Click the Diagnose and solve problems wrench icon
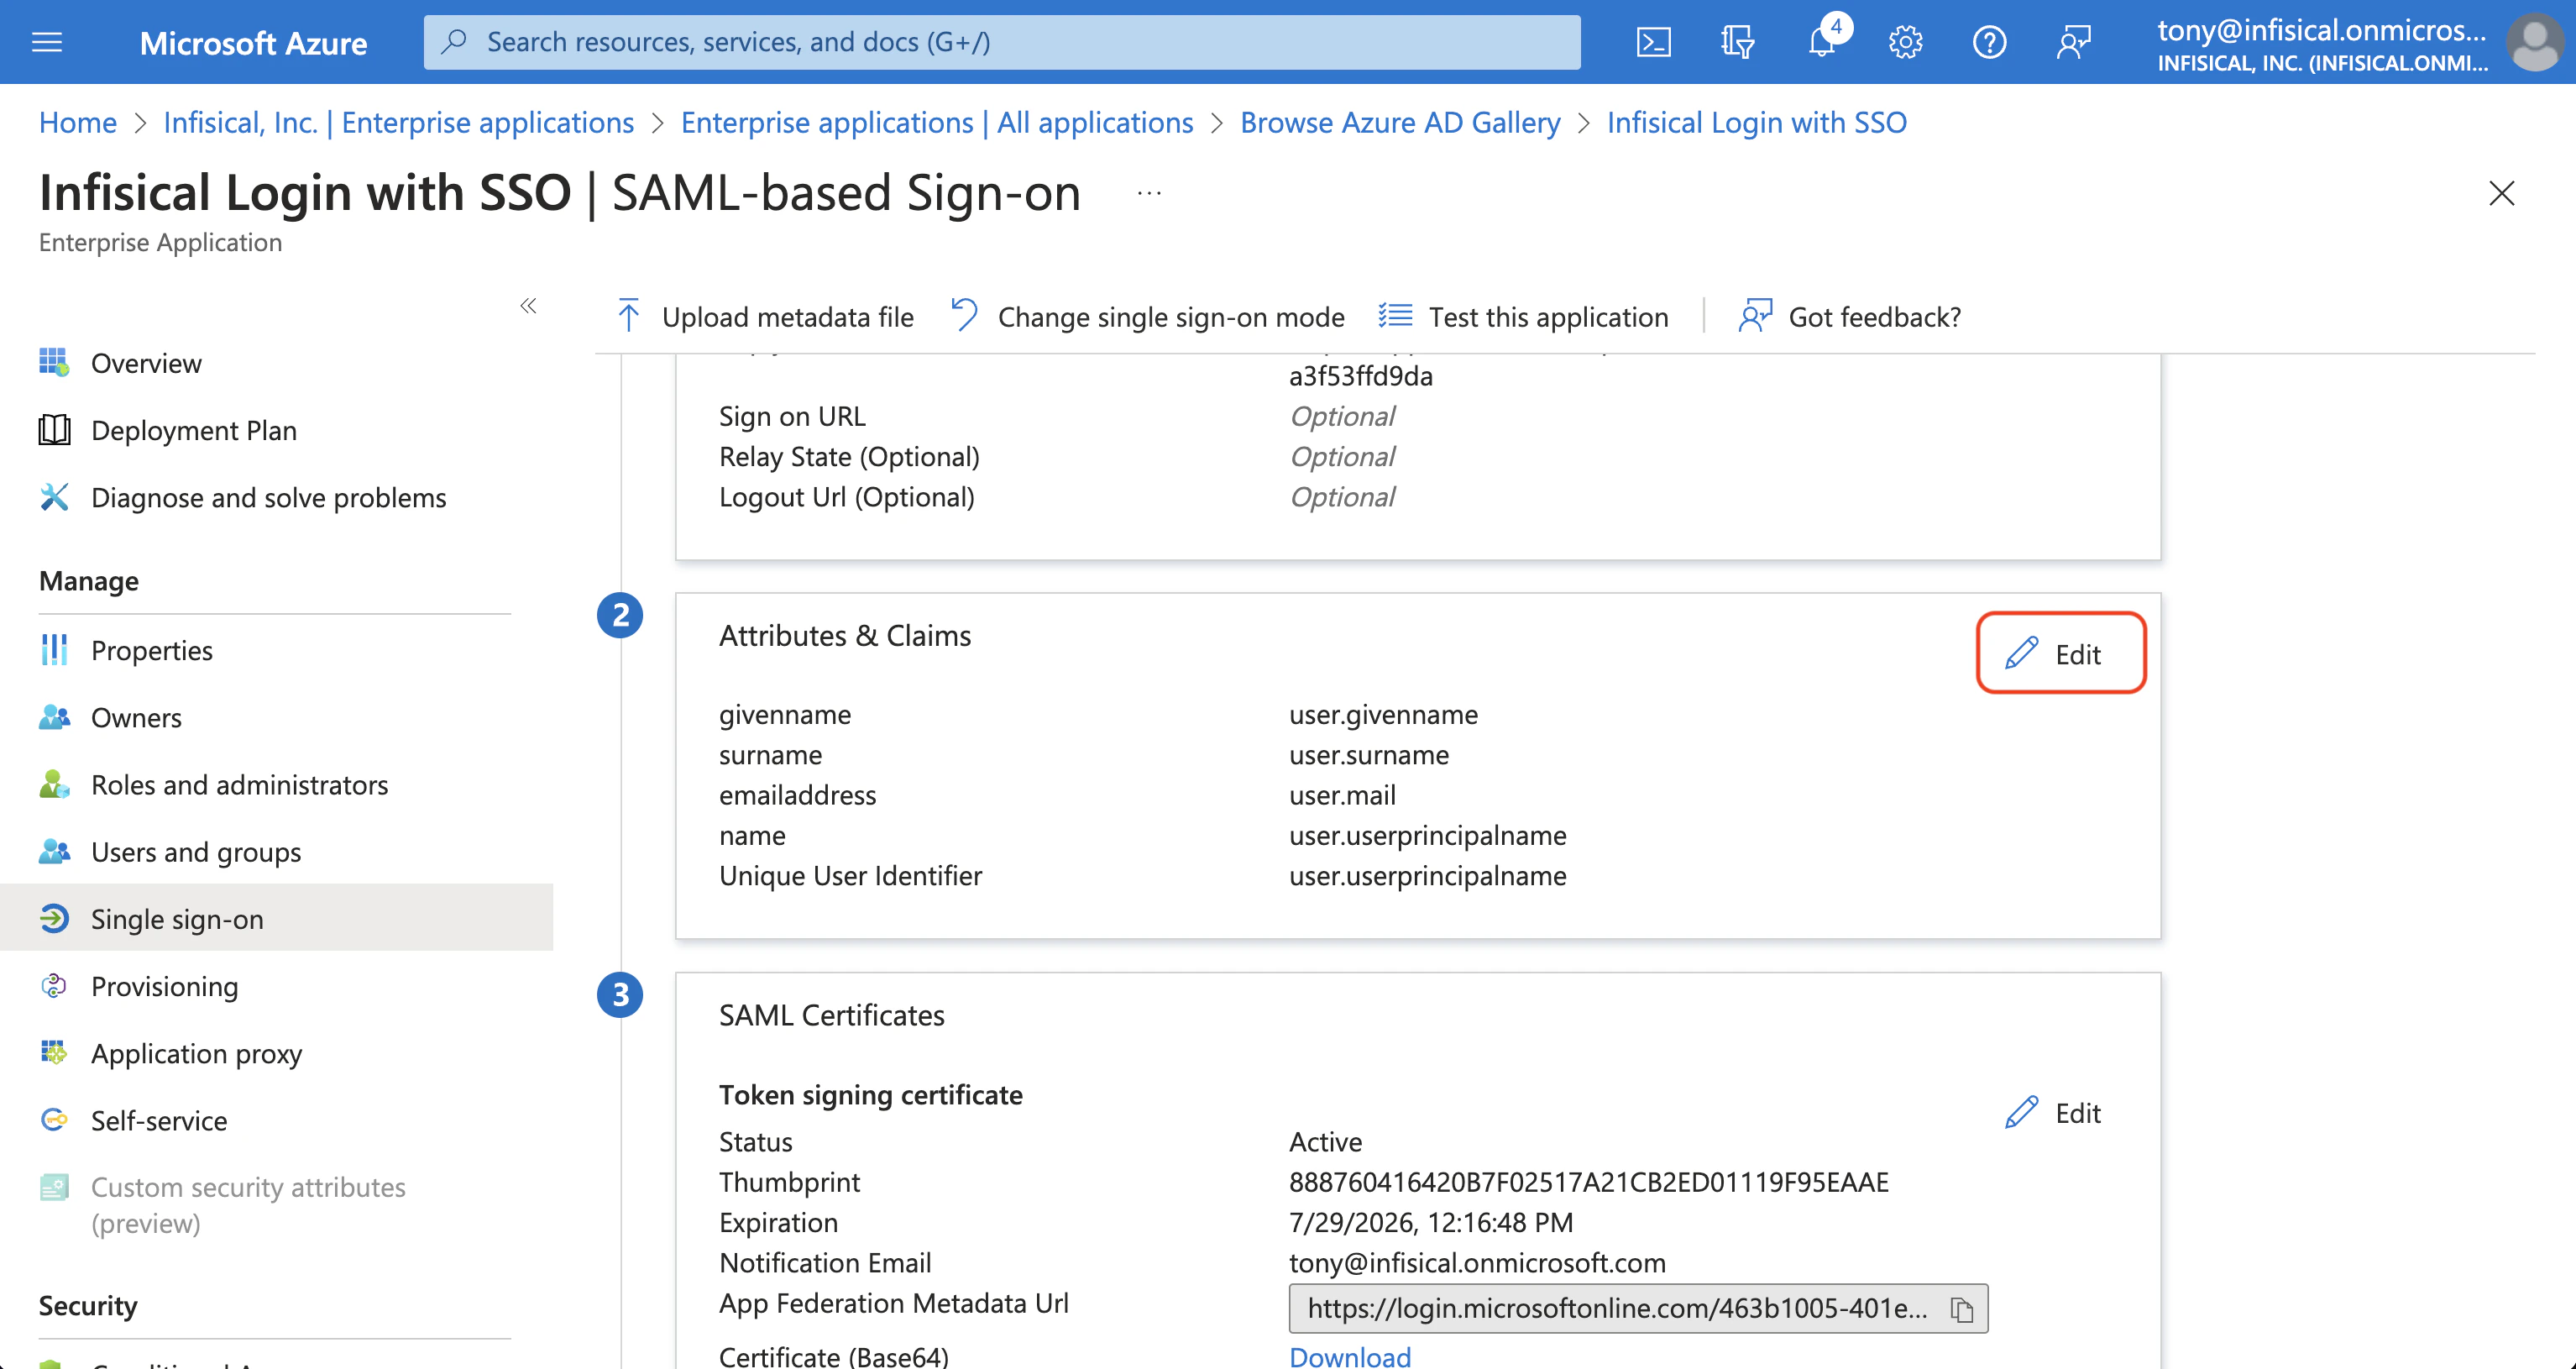Viewport: 2576px width, 1369px height. 54,496
